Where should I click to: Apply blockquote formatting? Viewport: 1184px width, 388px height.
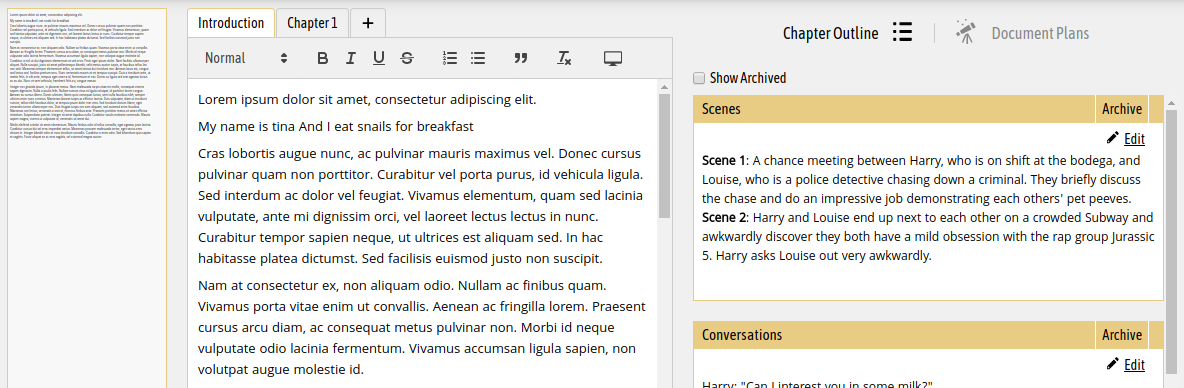520,58
